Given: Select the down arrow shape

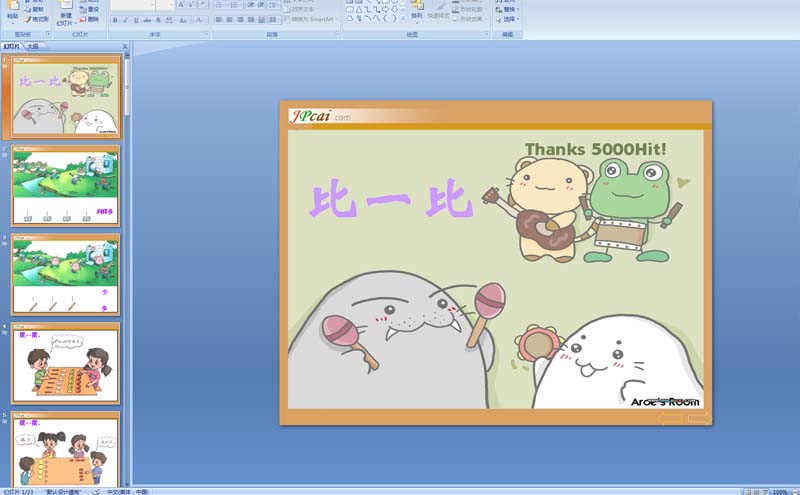Looking at the screenshot, I should click(x=394, y=10).
